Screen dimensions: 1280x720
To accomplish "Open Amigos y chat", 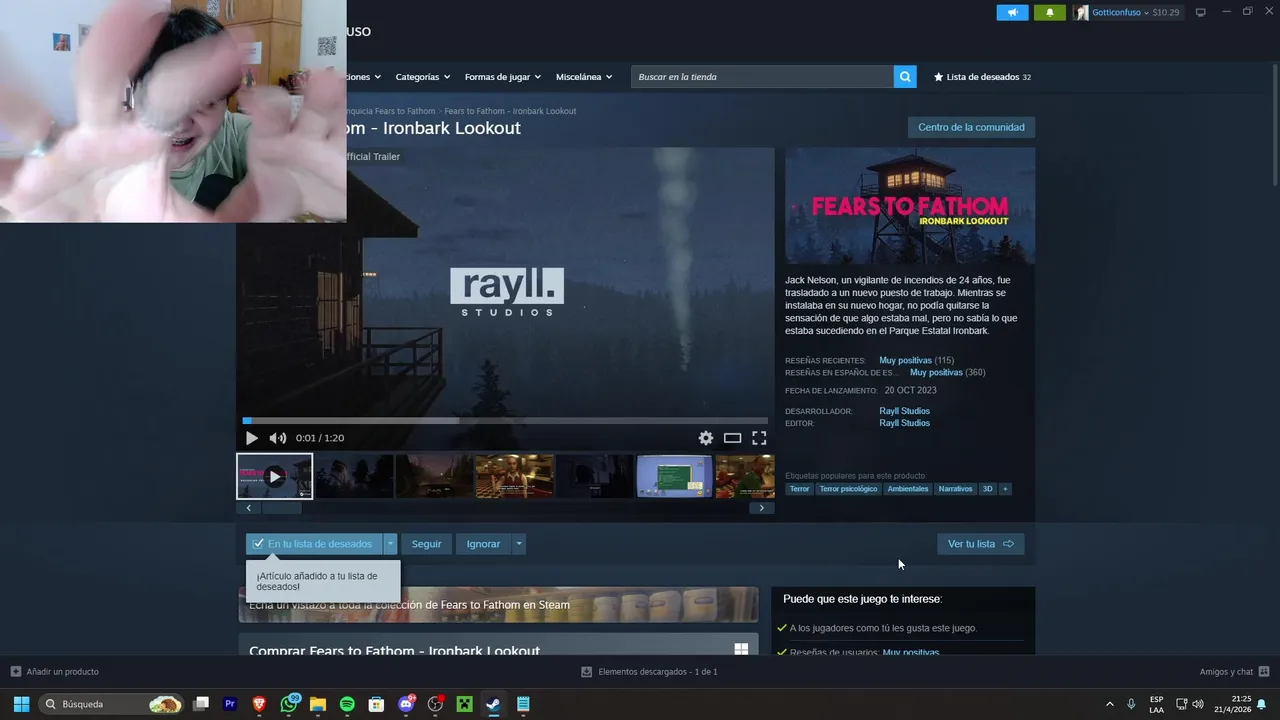I will (x=1234, y=672).
